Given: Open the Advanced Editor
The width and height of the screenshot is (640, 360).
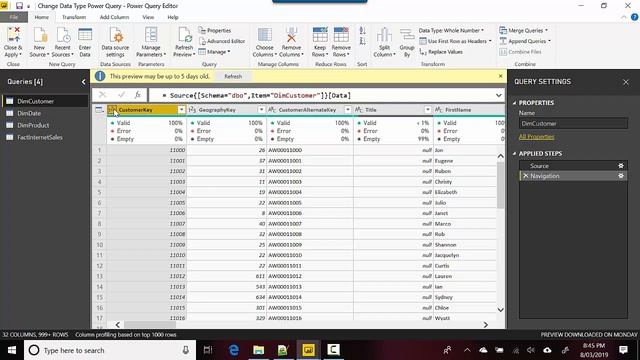Looking at the screenshot, I should 222,41.
